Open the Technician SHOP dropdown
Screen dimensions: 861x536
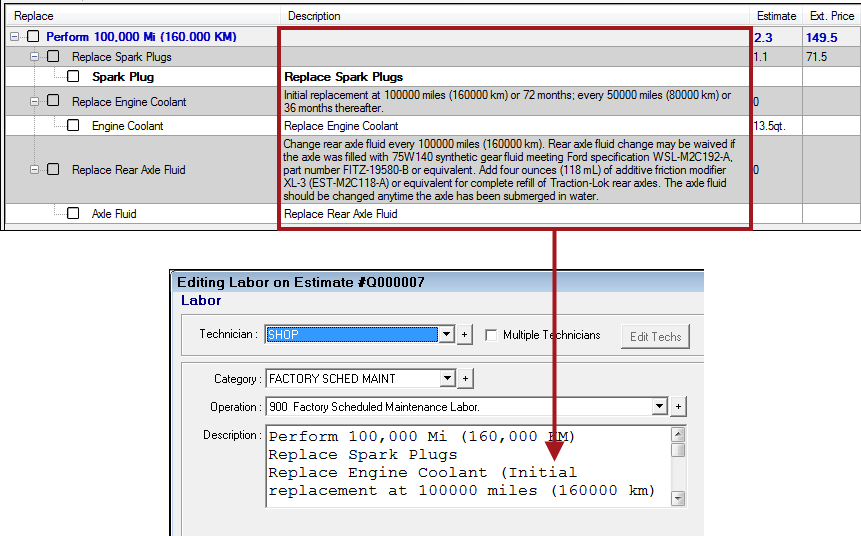(447, 335)
